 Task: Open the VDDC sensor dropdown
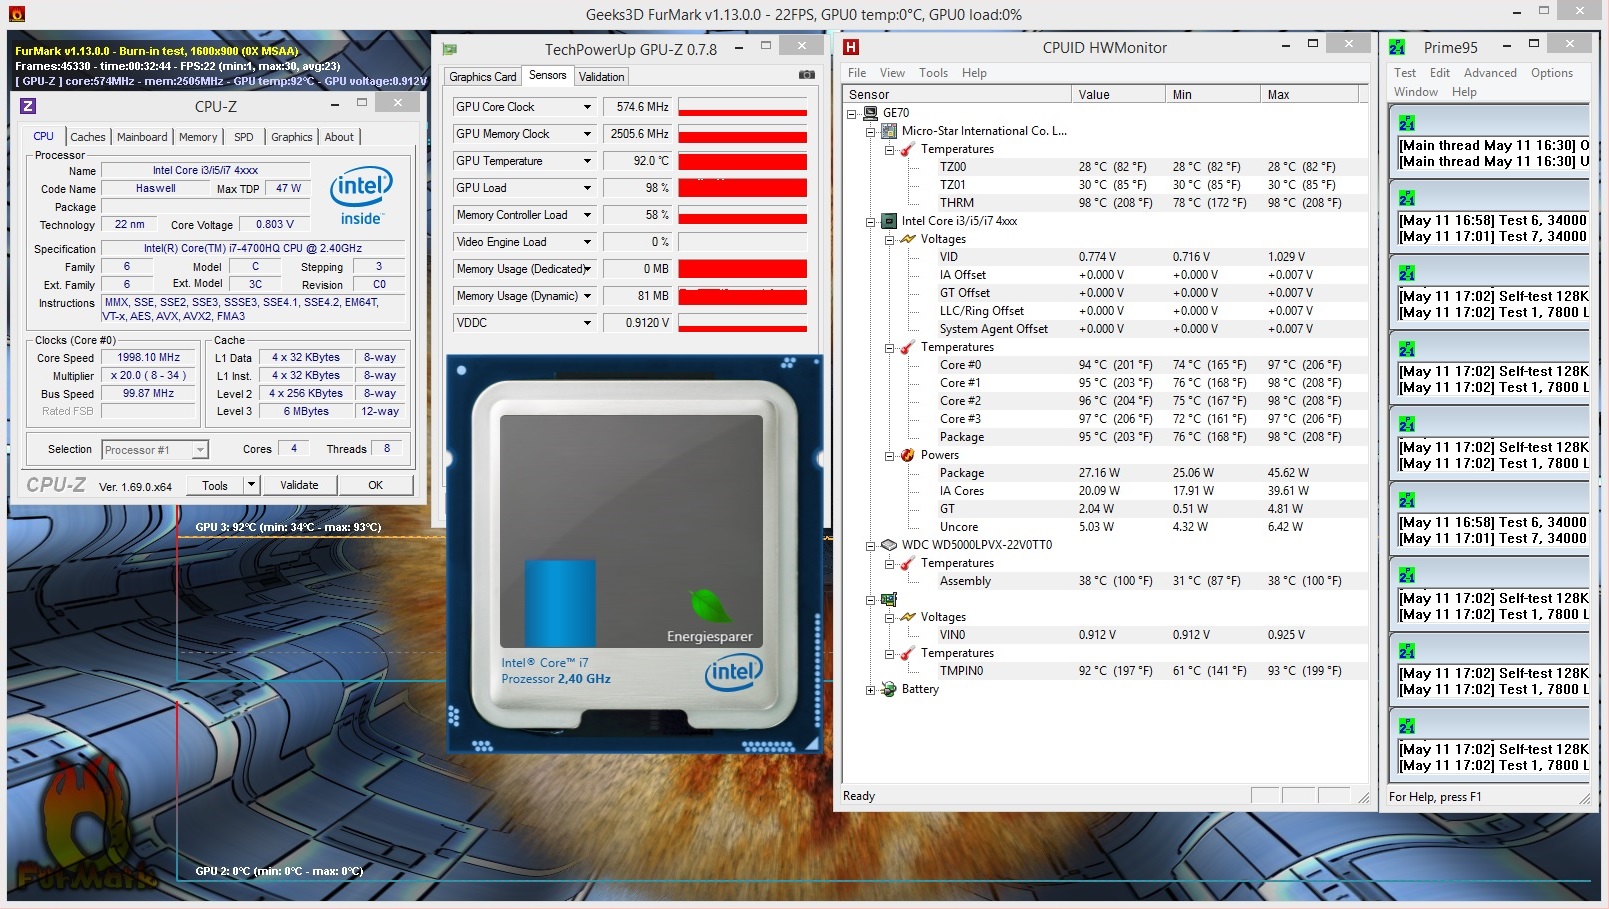[x=587, y=323]
